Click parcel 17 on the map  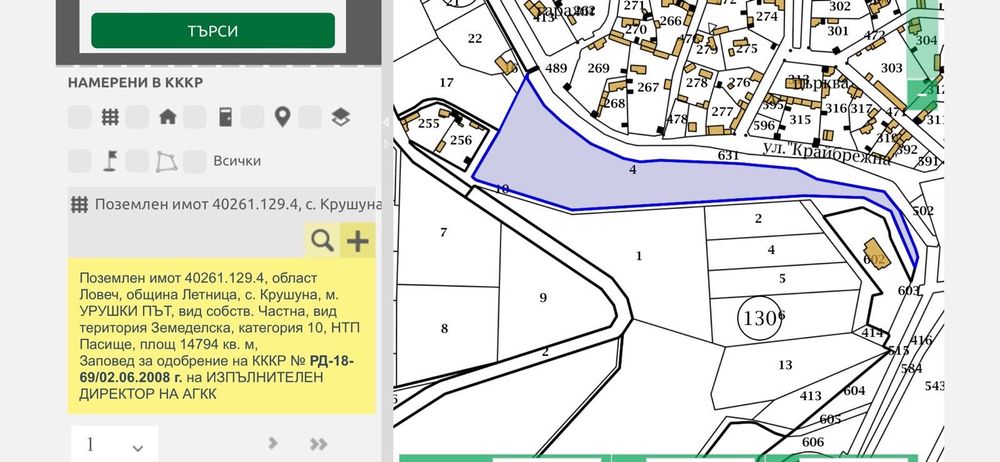[x=446, y=82]
